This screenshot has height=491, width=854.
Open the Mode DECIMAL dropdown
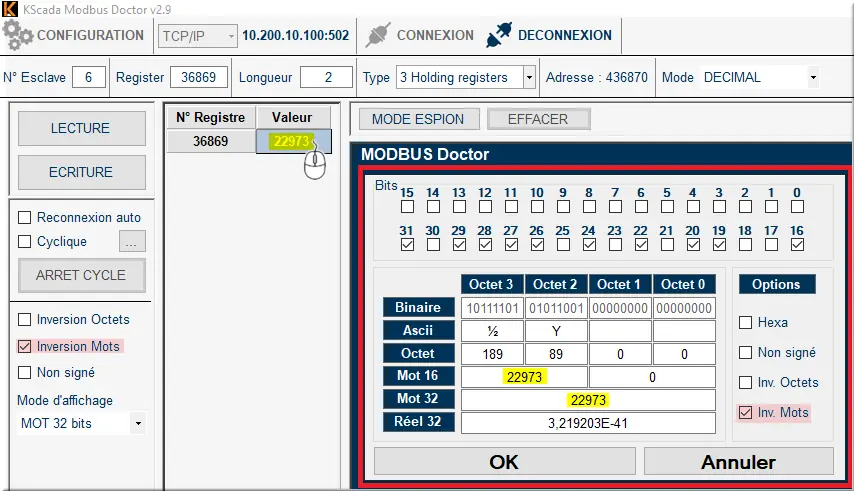[813, 77]
